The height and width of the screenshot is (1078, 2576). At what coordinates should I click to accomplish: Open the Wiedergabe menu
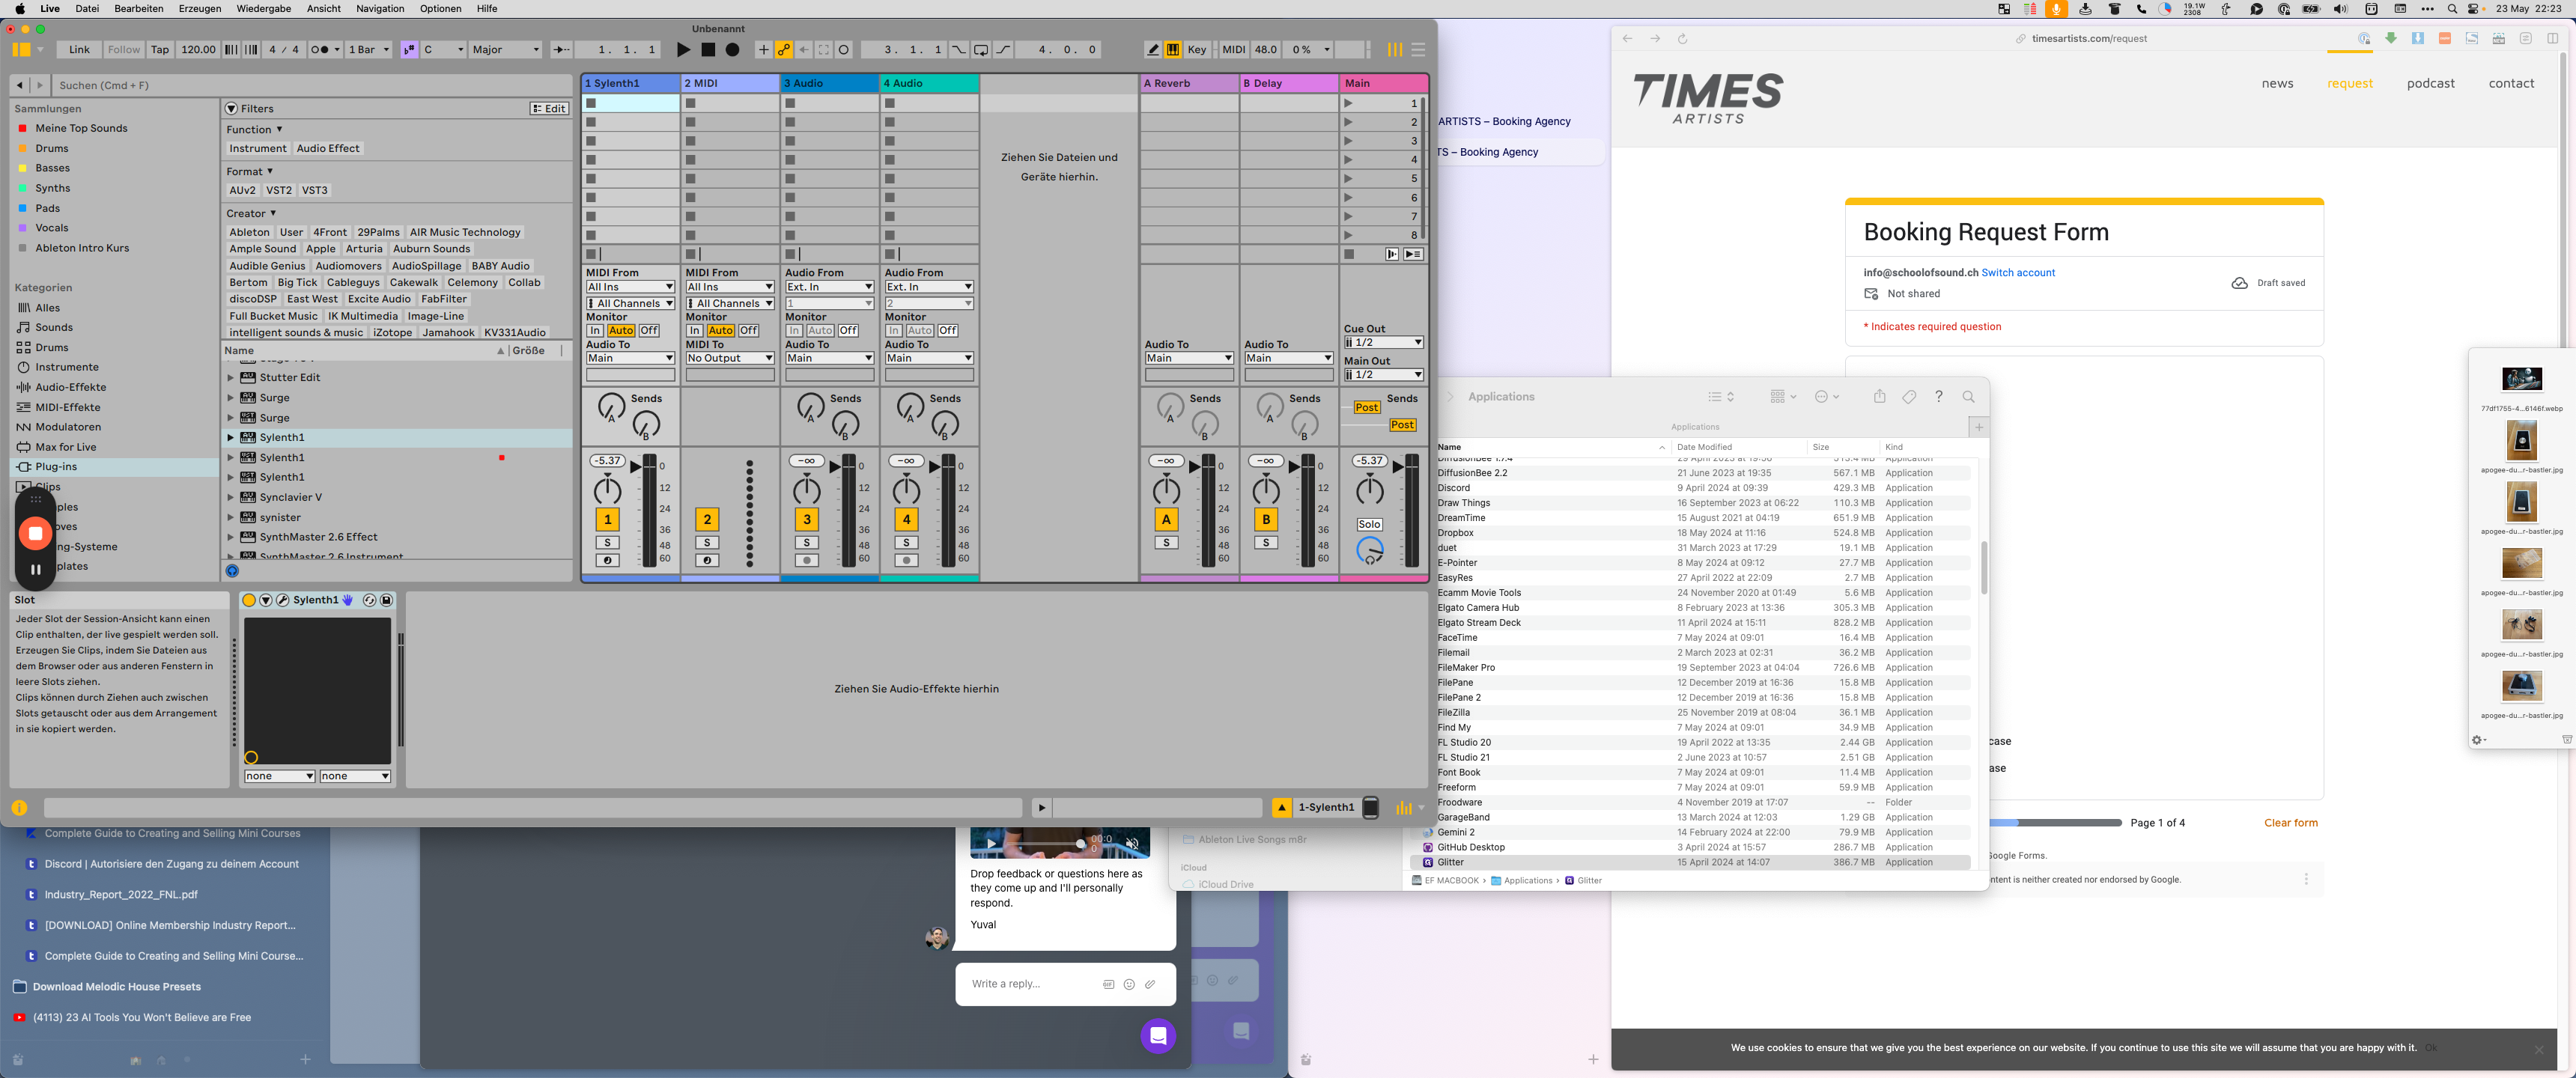pos(264,8)
